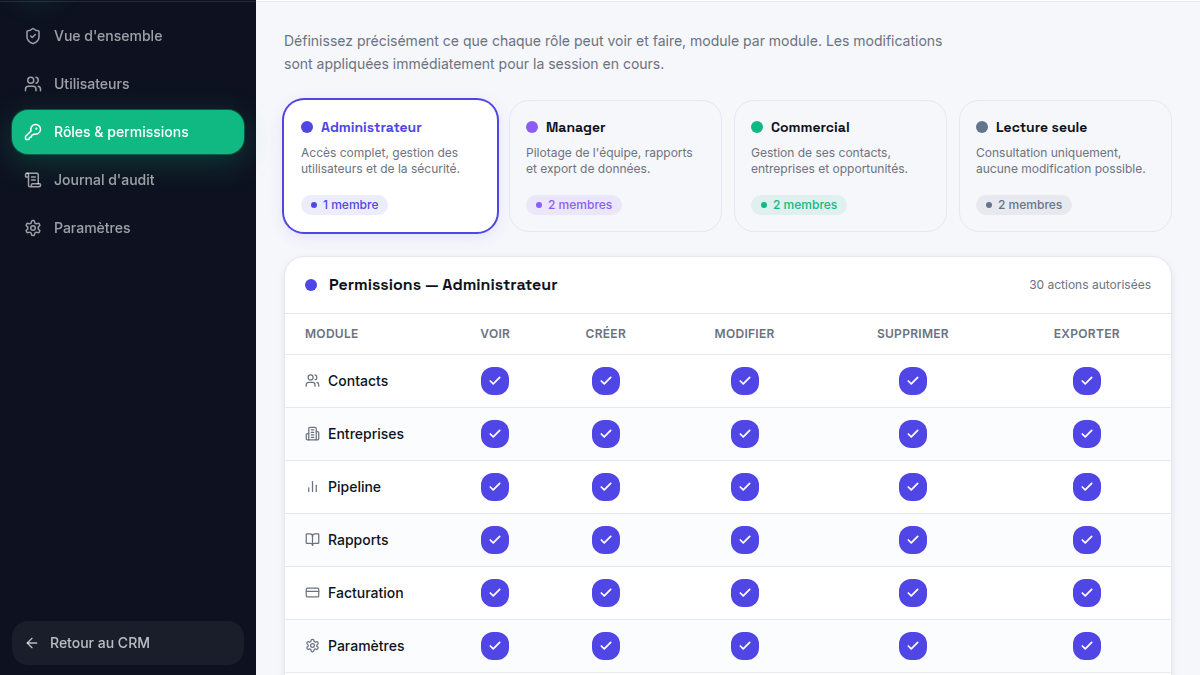Screen dimensions: 1200x675
Task: Click the back arrow icon in Retour au CRM
Action: coord(32,643)
